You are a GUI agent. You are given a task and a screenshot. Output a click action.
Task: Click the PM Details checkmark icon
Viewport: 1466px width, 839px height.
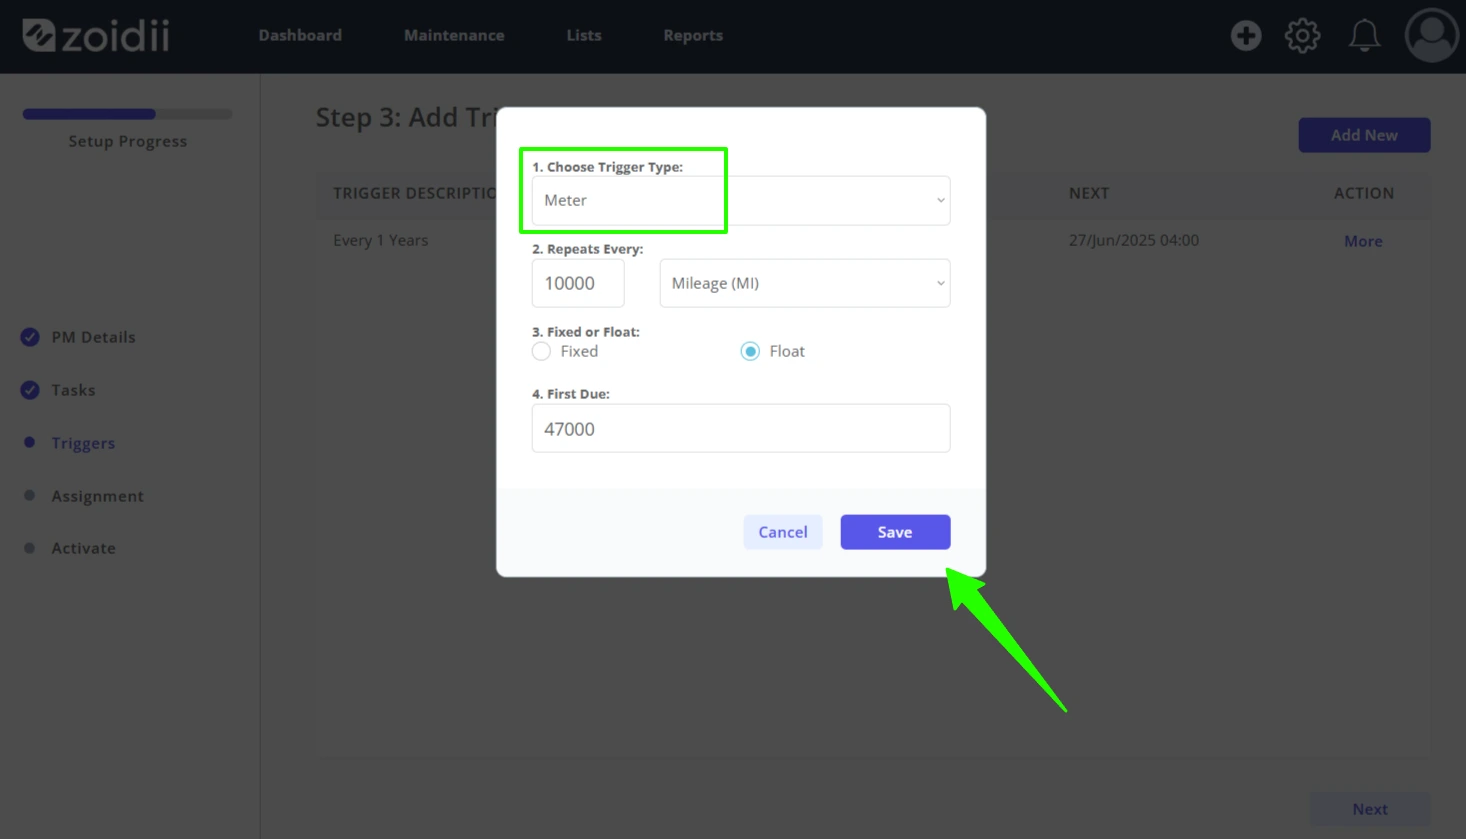30,337
